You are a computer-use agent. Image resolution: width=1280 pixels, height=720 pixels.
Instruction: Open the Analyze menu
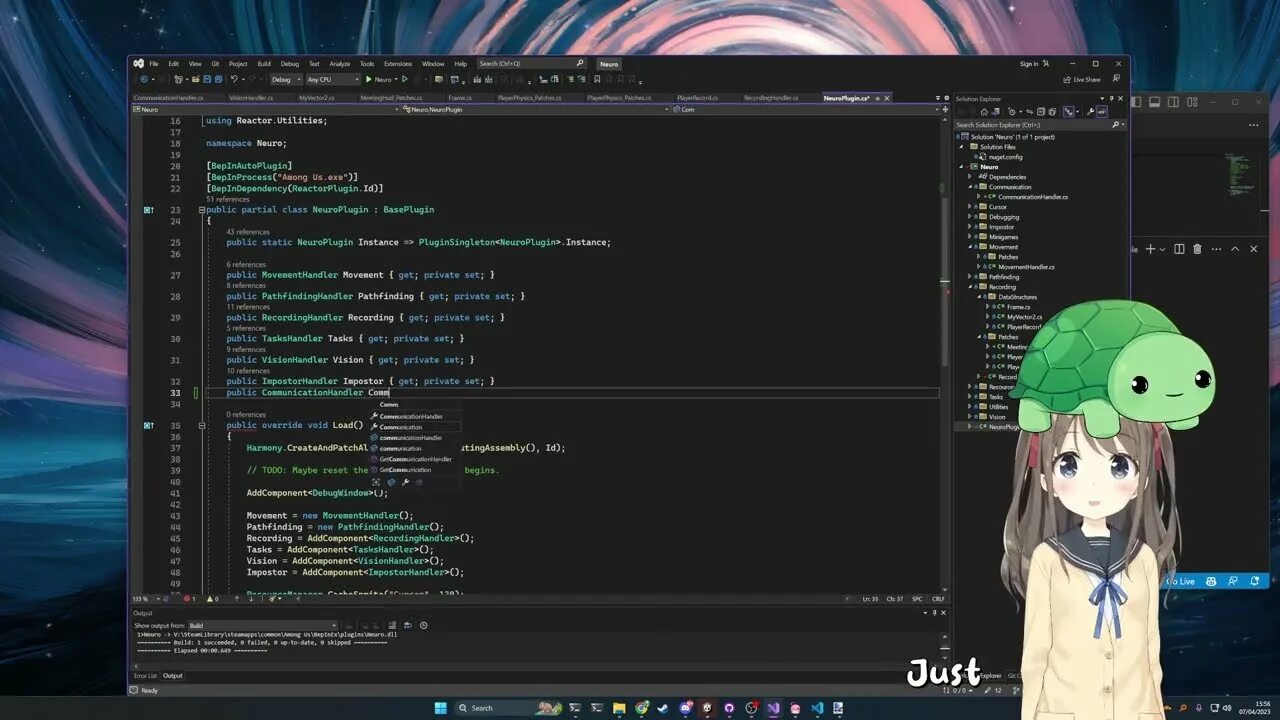(340, 64)
